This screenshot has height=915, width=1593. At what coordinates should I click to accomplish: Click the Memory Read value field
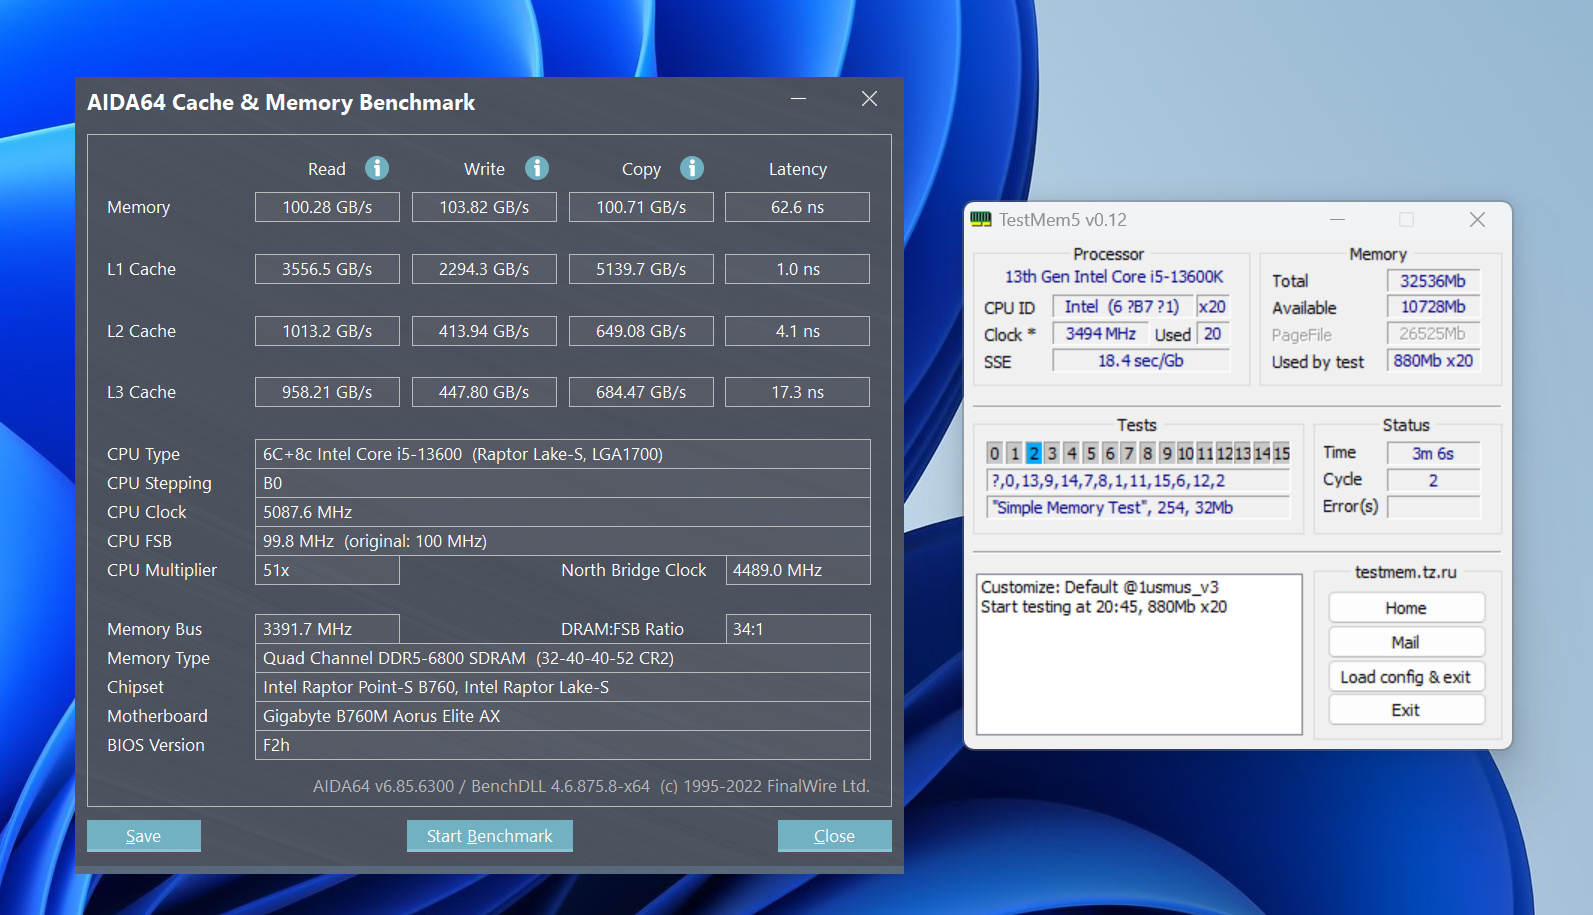coord(327,207)
